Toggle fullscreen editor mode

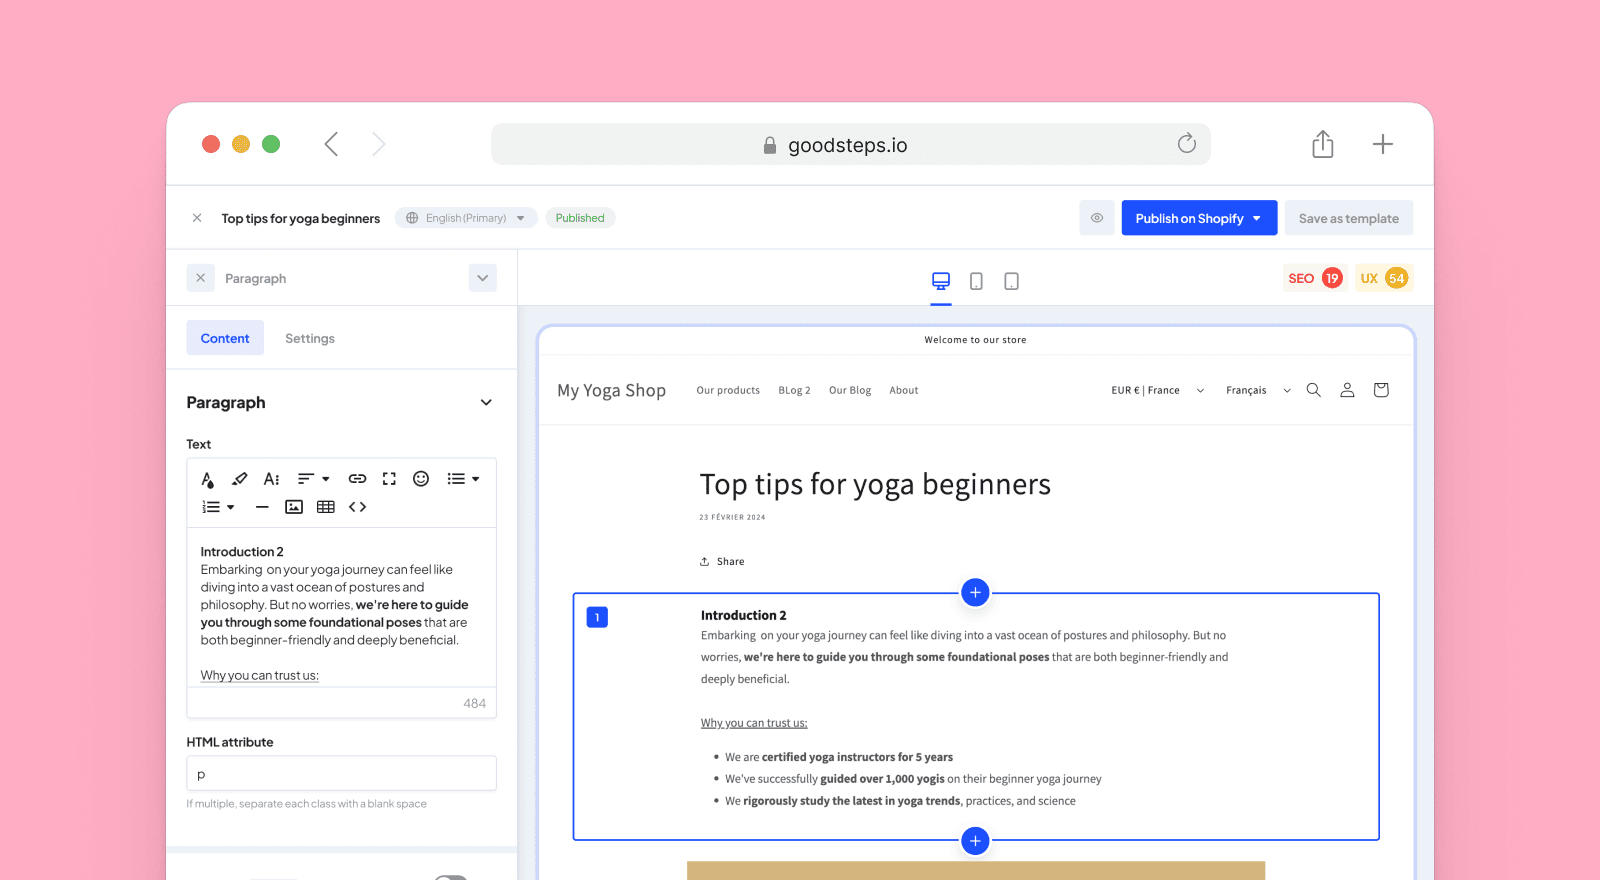[x=389, y=479]
